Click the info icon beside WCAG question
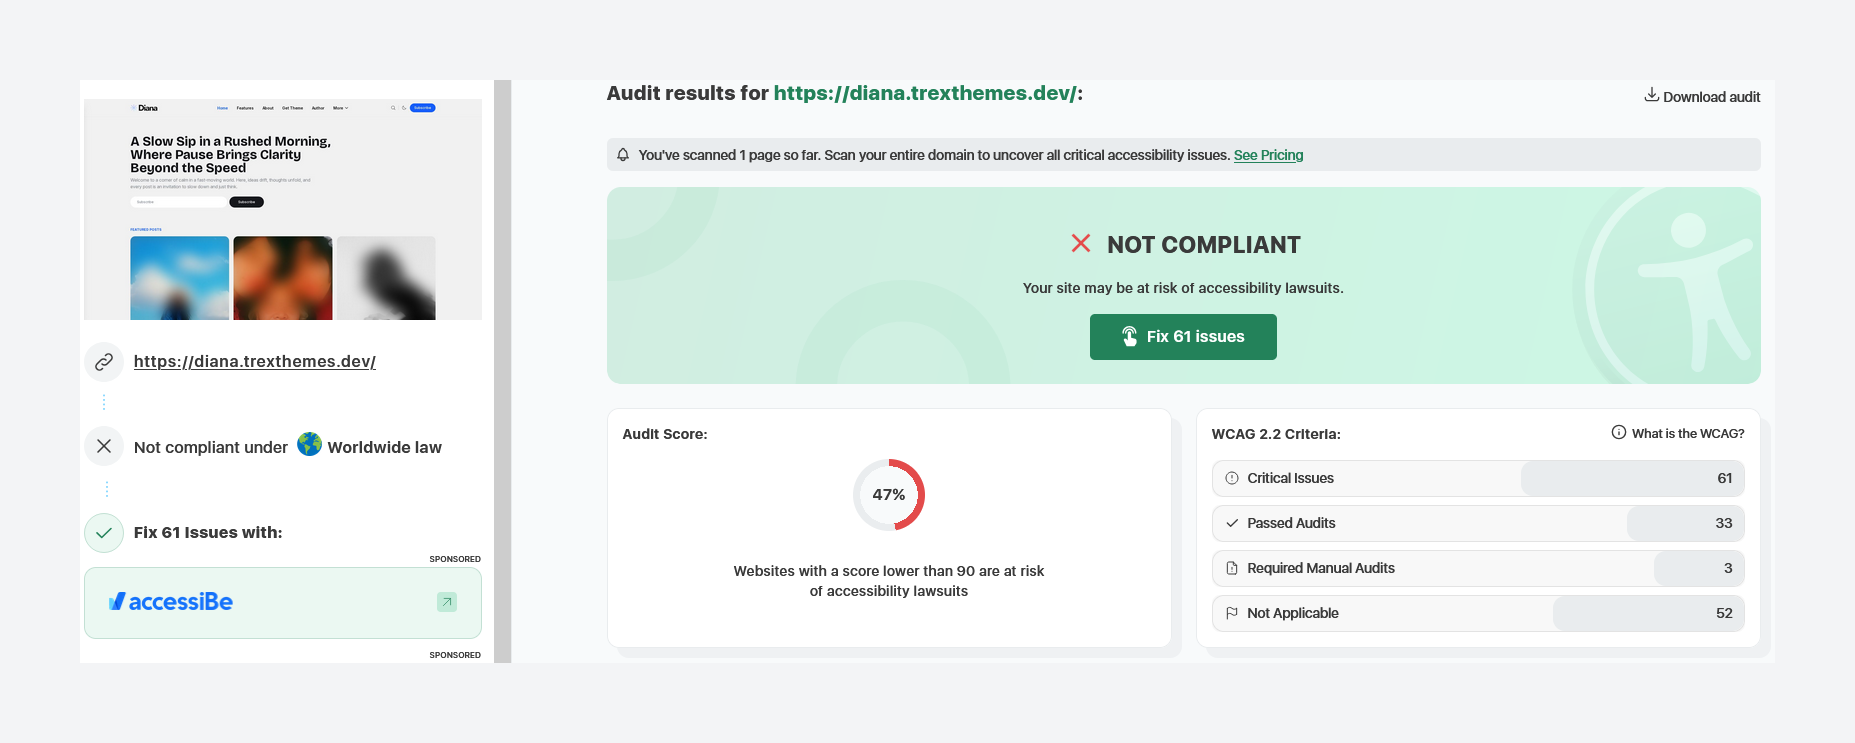 1618,433
